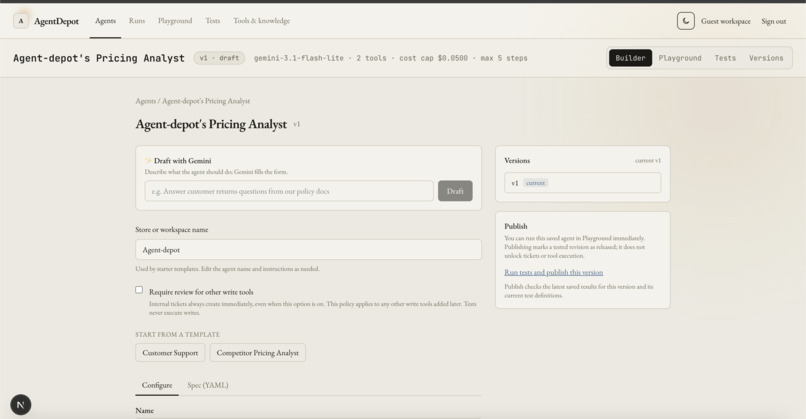
Task: Select the Builder view tab
Action: pos(630,58)
